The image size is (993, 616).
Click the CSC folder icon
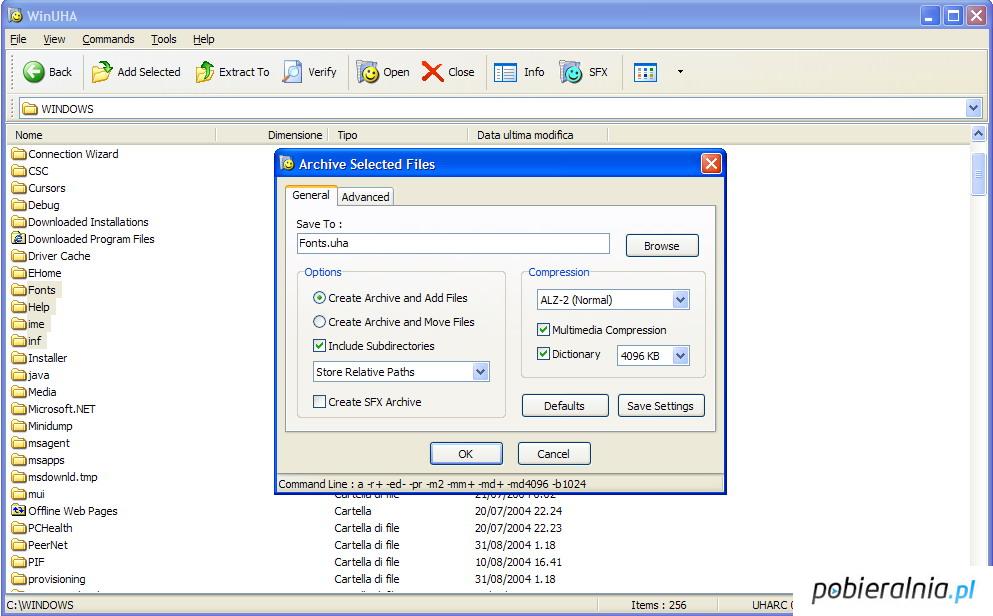pyautogui.click(x=19, y=171)
